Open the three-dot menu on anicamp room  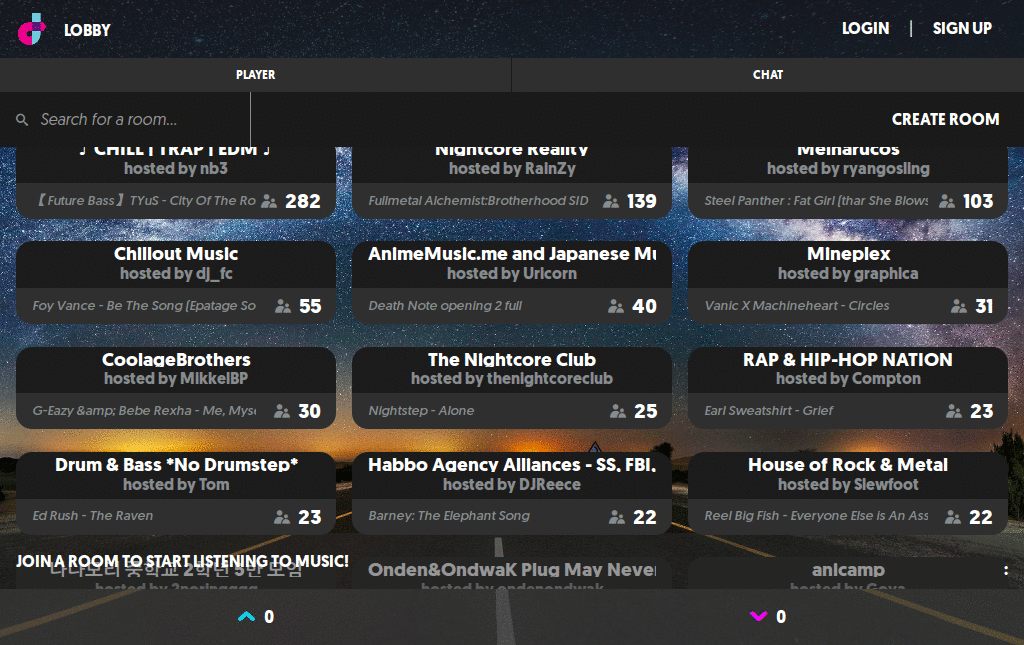pos(1005,571)
